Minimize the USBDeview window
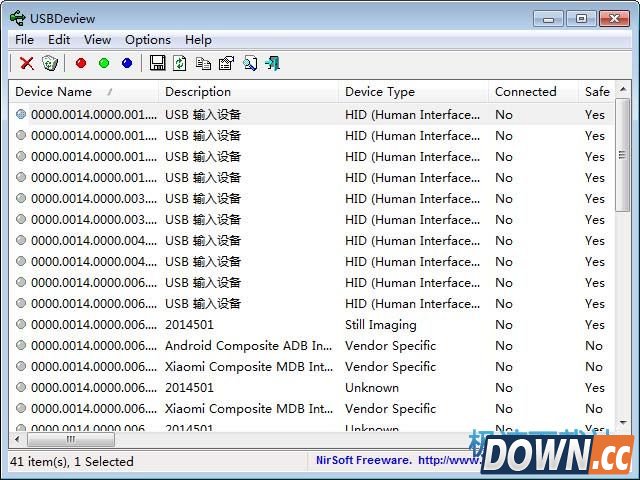 point(549,18)
